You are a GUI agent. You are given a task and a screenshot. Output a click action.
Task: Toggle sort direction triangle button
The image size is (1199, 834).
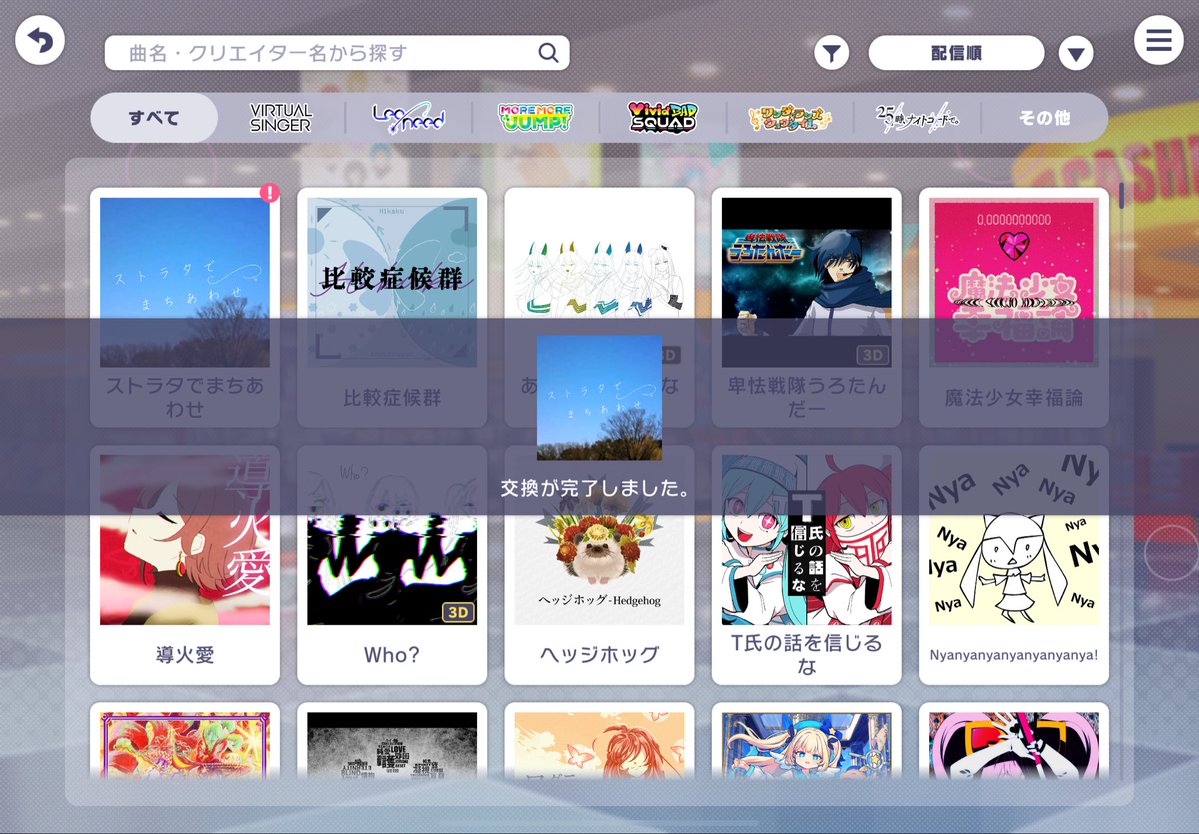(1076, 54)
